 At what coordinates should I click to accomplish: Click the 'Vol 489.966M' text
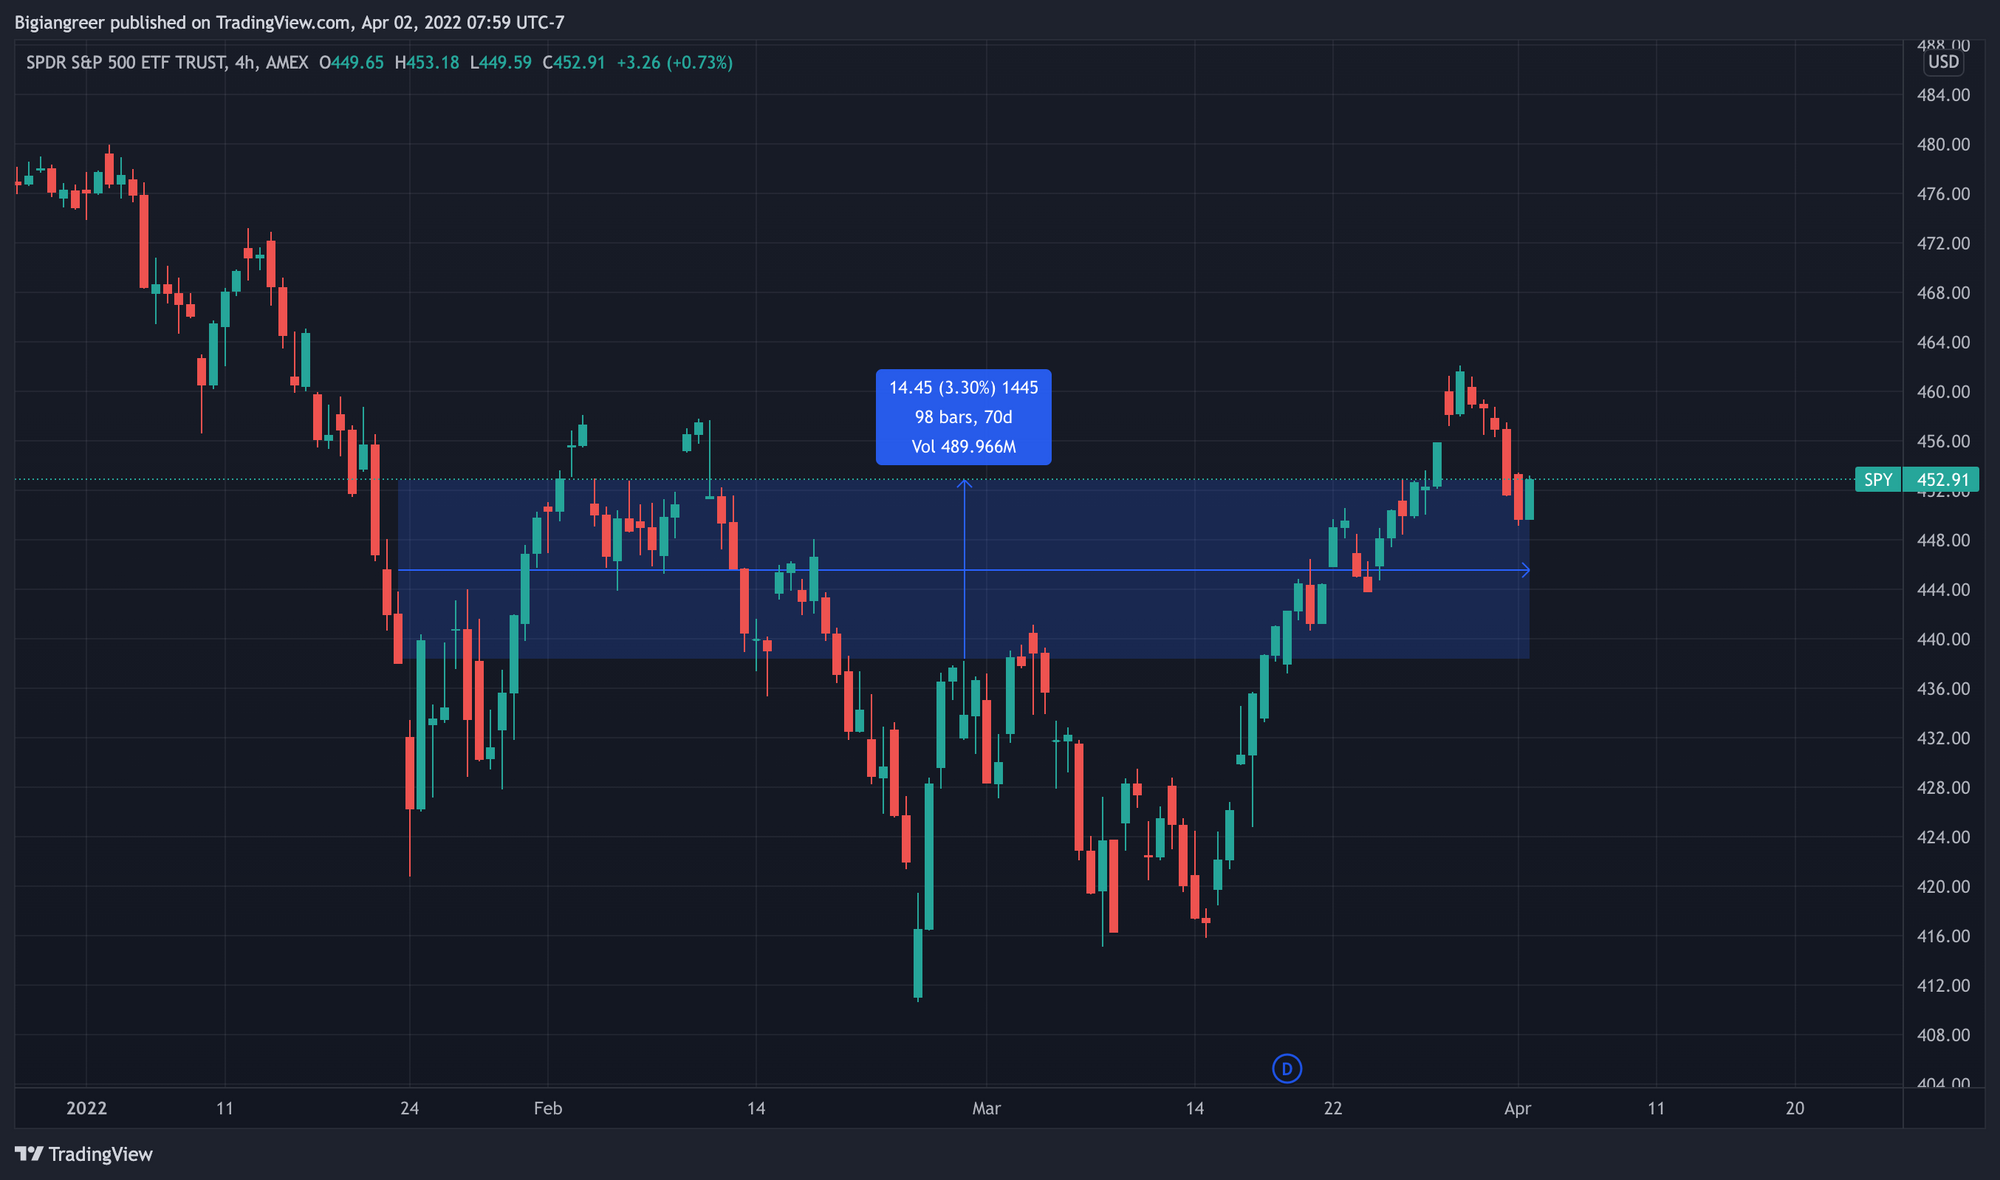pyautogui.click(x=963, y=447)
